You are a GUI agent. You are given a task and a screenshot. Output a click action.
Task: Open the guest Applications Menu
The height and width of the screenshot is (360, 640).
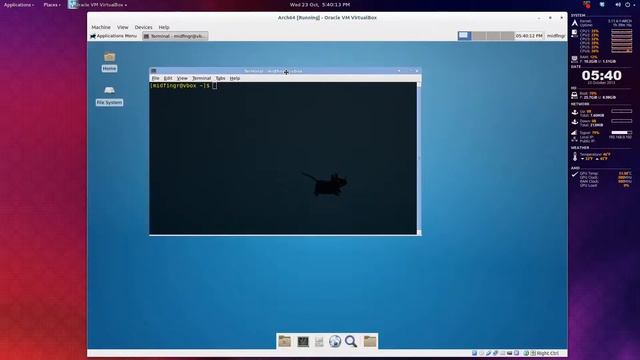pos(113,36)
